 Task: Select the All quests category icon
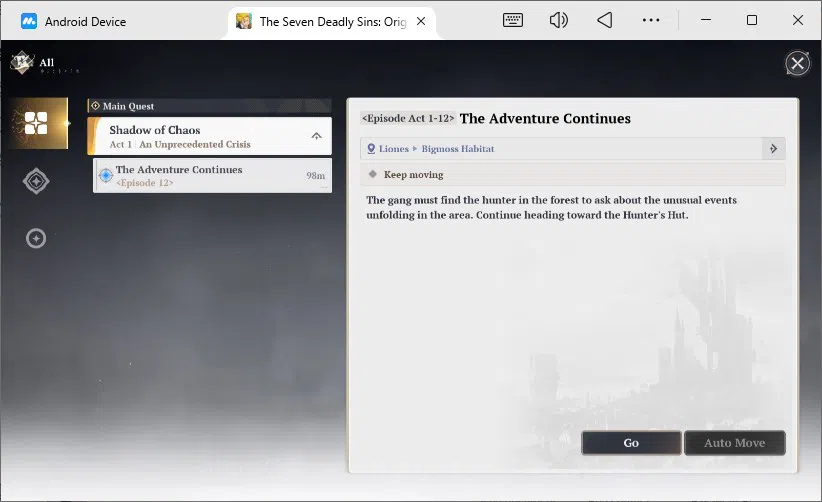(38, 123)
